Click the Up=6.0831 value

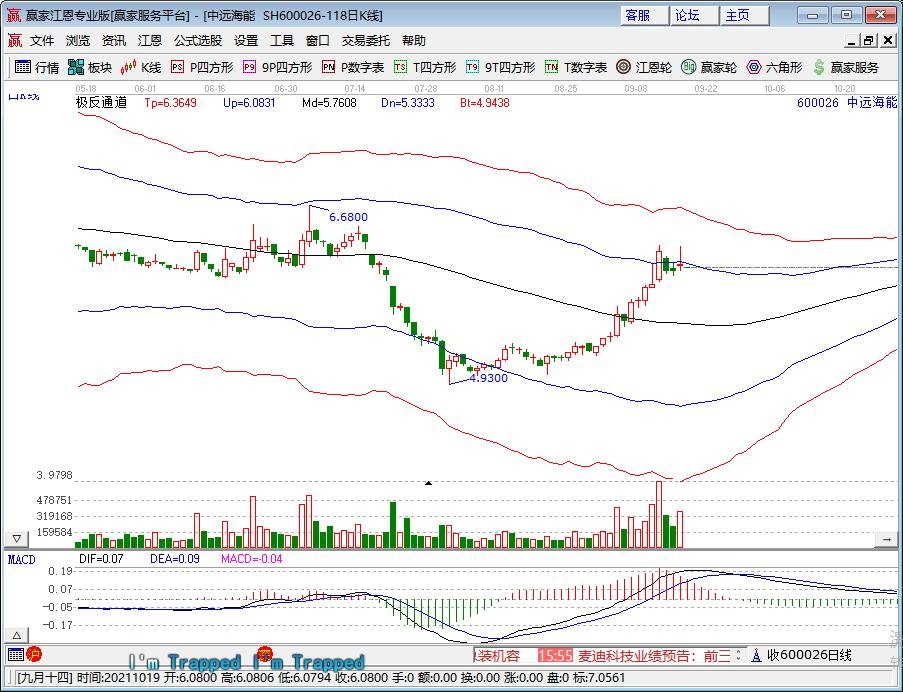(249, 103)
